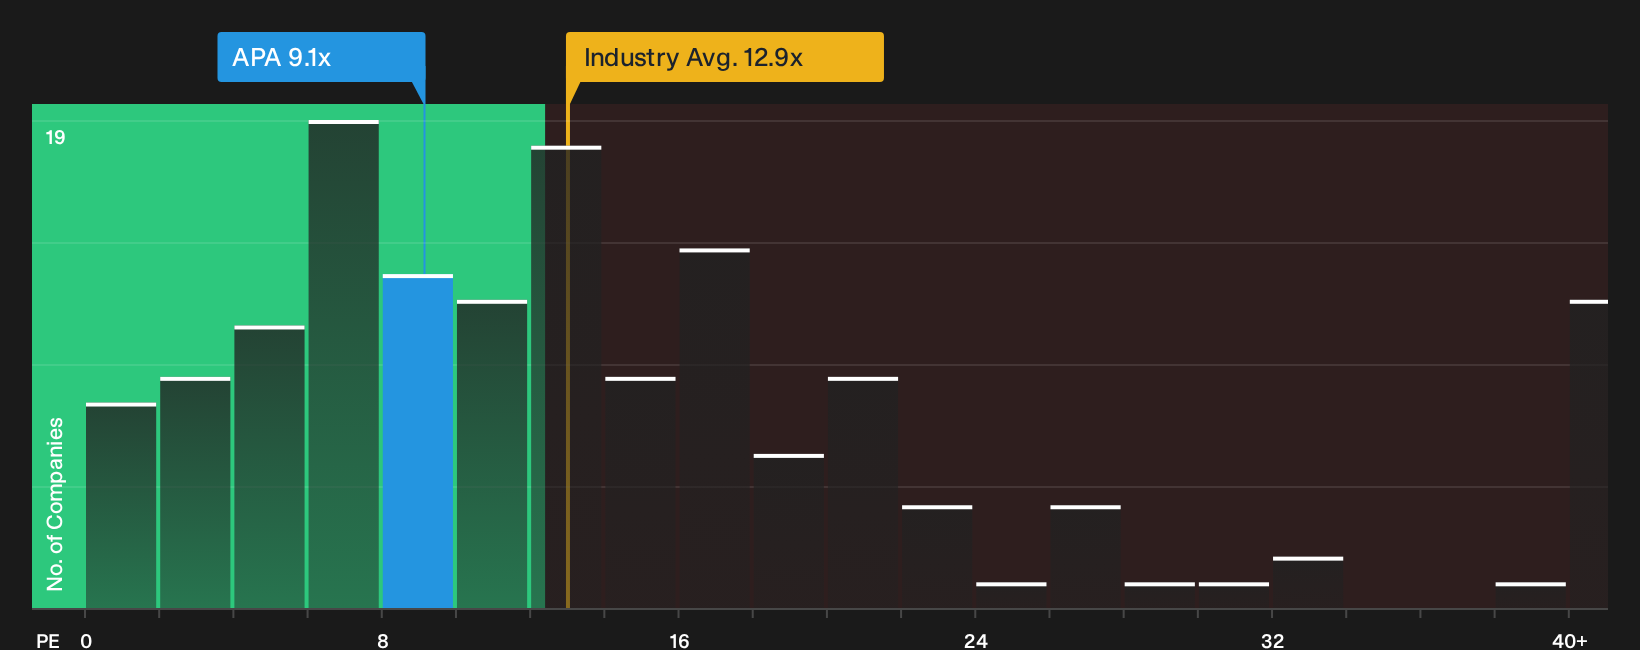Click the '16' x-axis tick label
The height and width of the screenshot is (650, 1640).
click(679, 641)
